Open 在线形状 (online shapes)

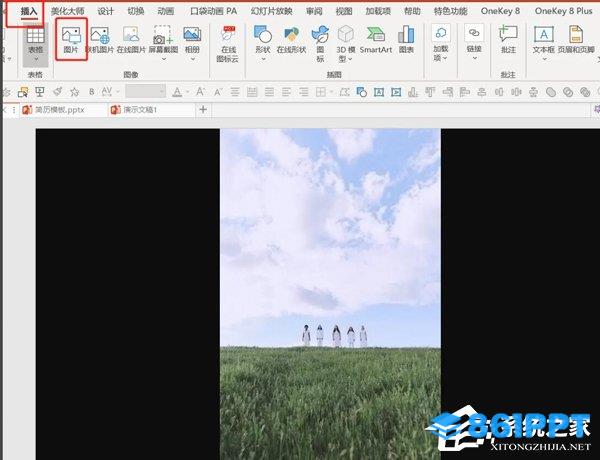291,39
